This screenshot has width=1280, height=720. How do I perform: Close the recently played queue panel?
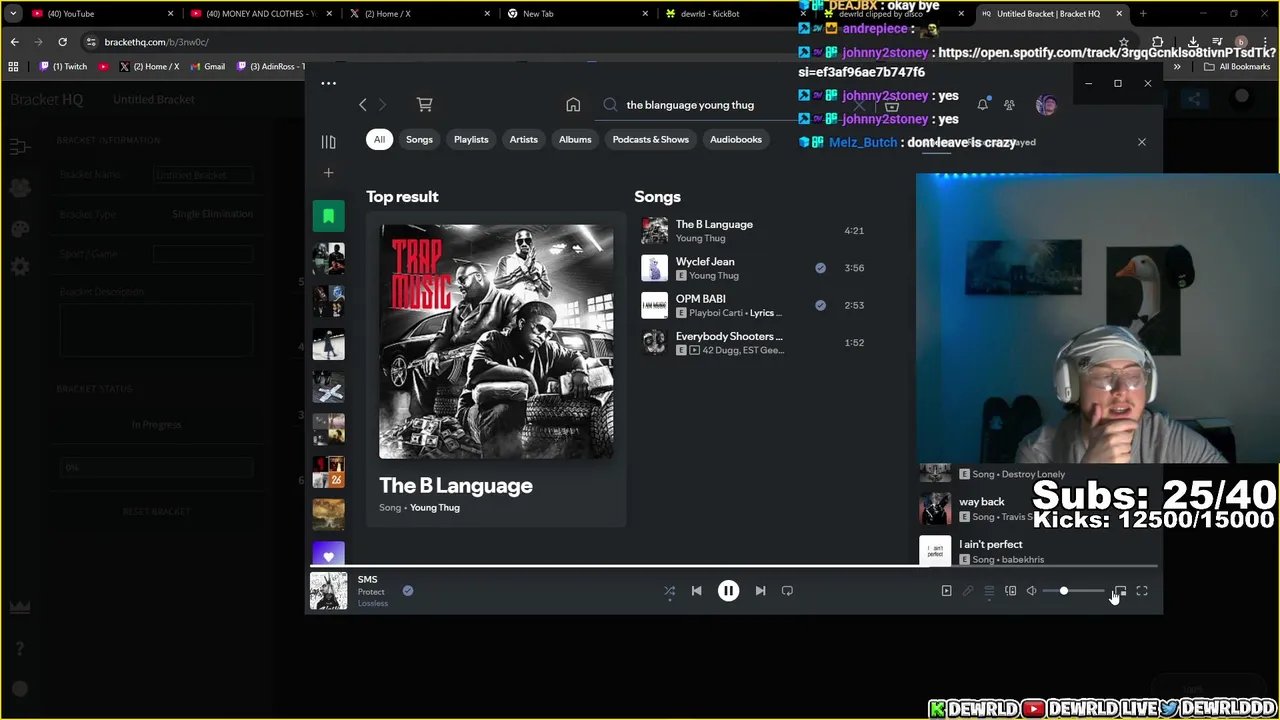1141,142
